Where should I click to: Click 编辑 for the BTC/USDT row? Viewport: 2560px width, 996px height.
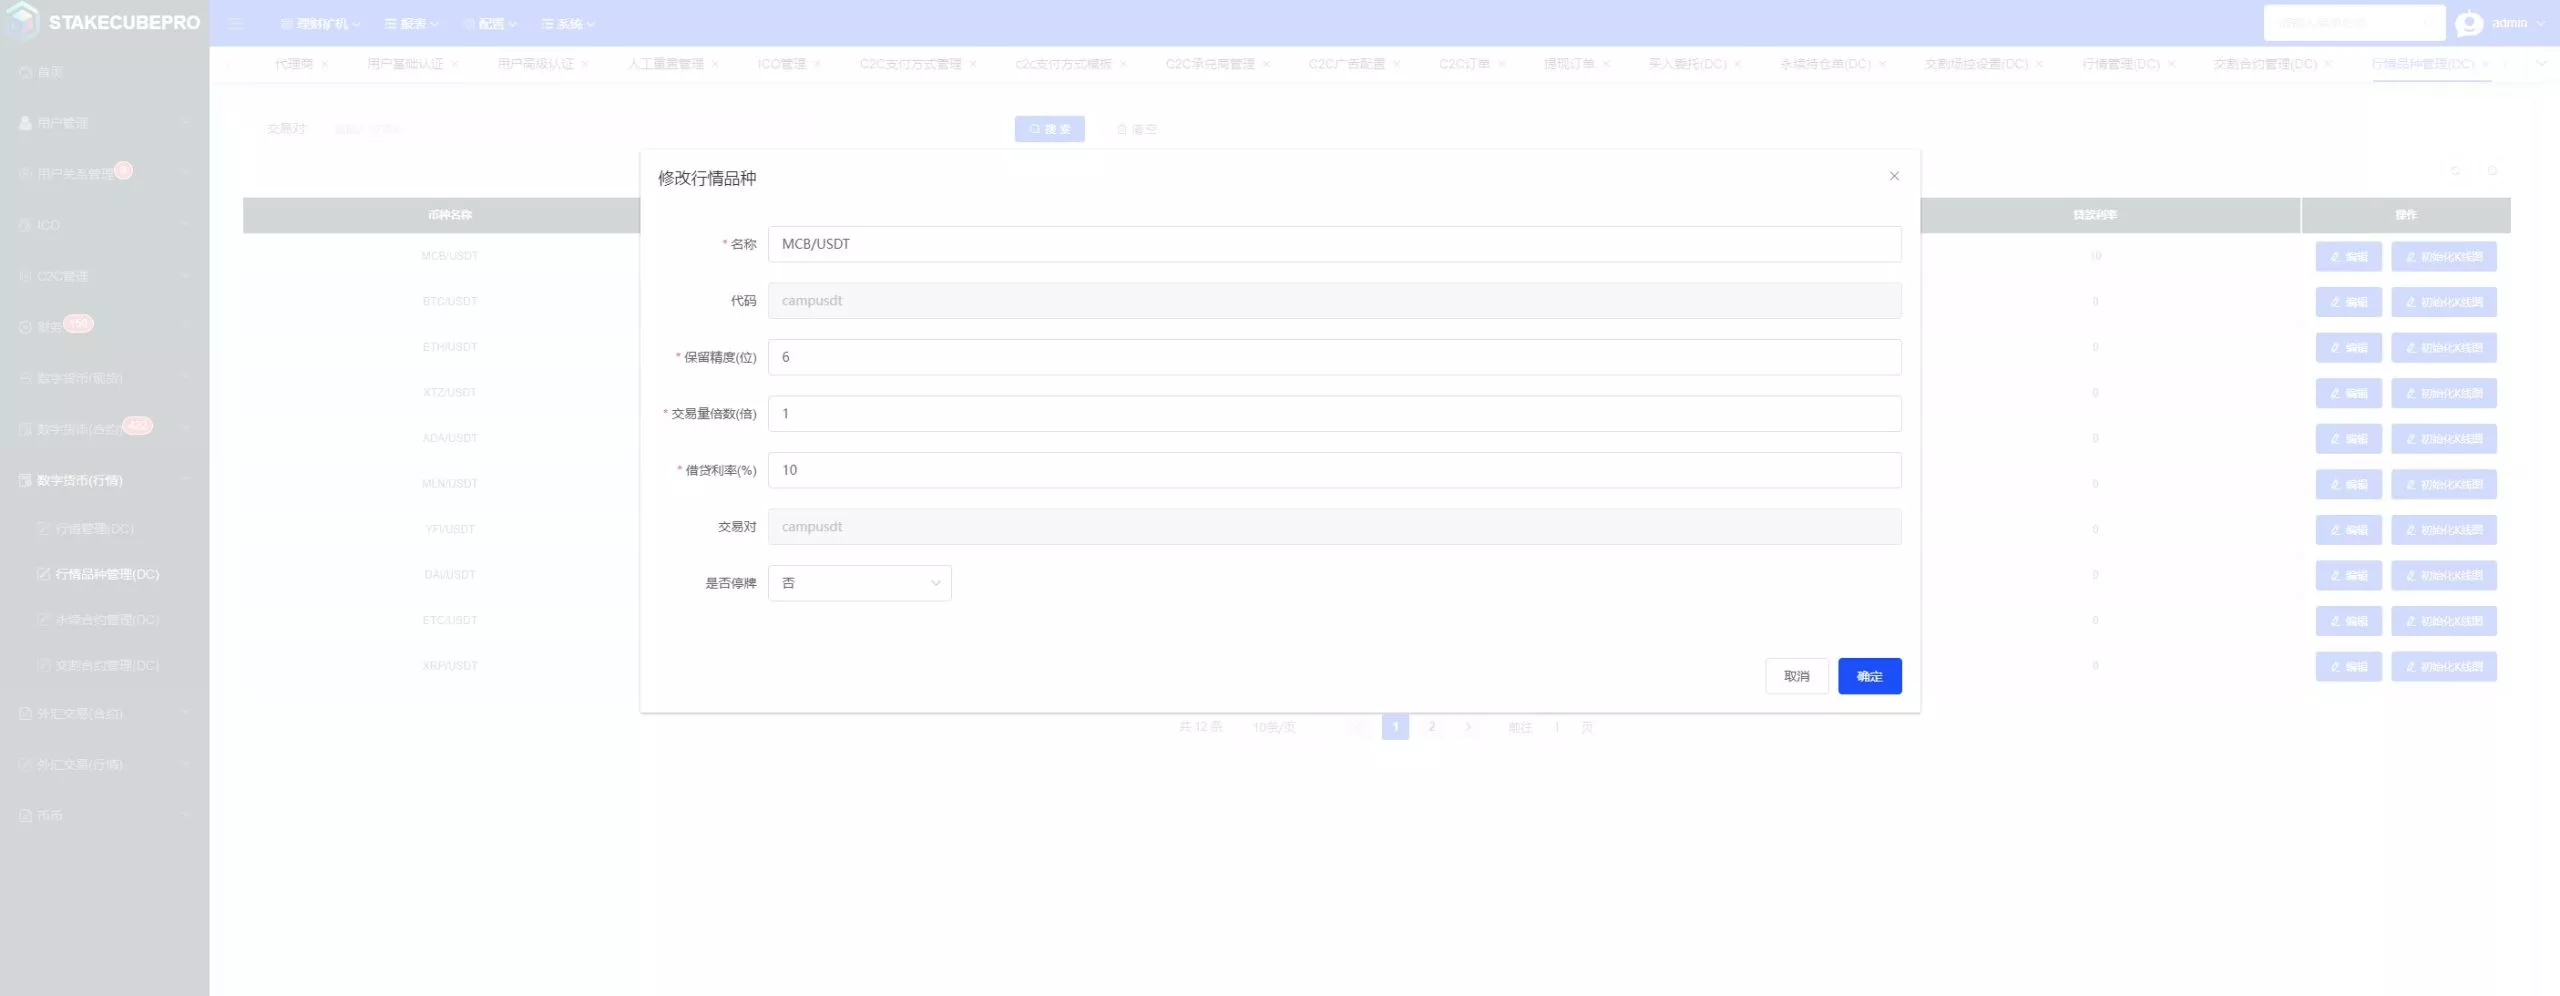coord(2348,302)
